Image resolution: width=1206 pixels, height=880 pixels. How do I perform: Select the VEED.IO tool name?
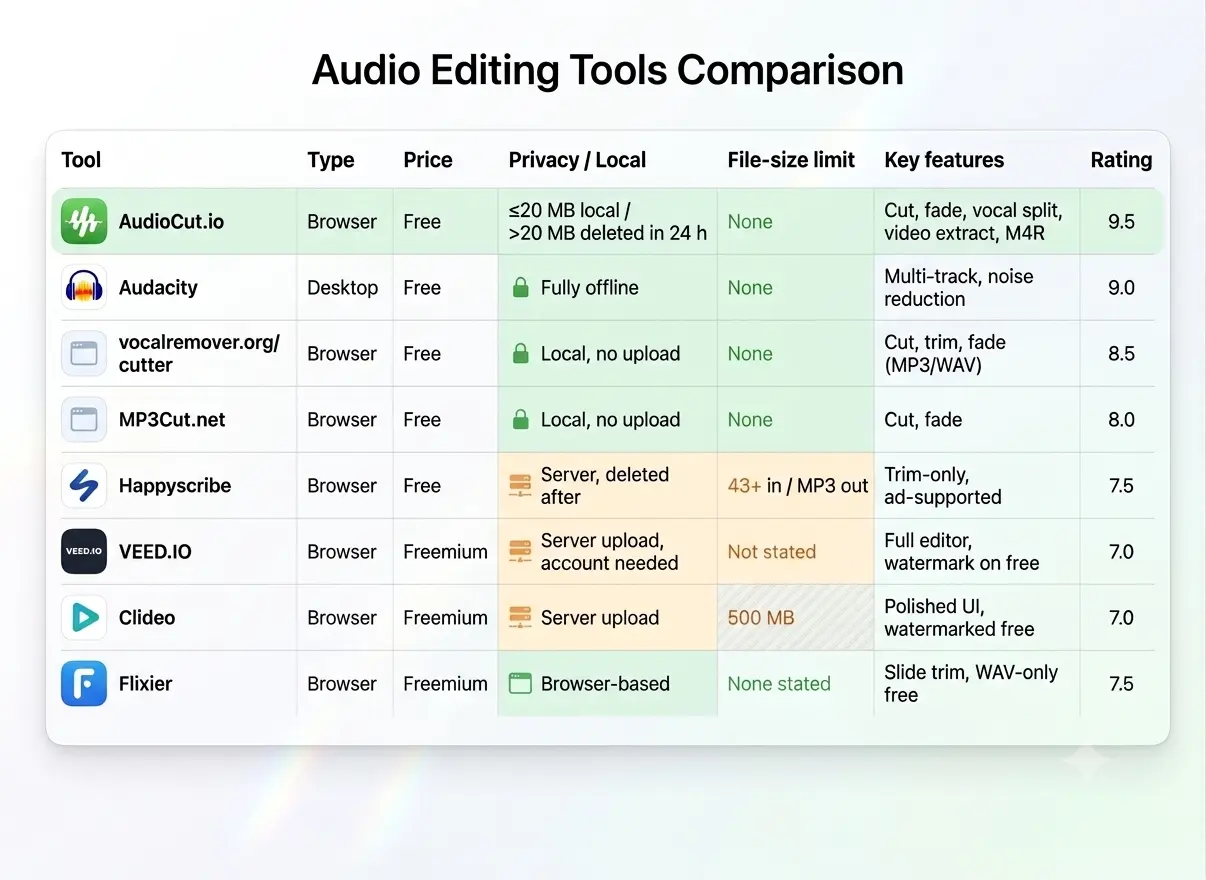click(155, 552)
